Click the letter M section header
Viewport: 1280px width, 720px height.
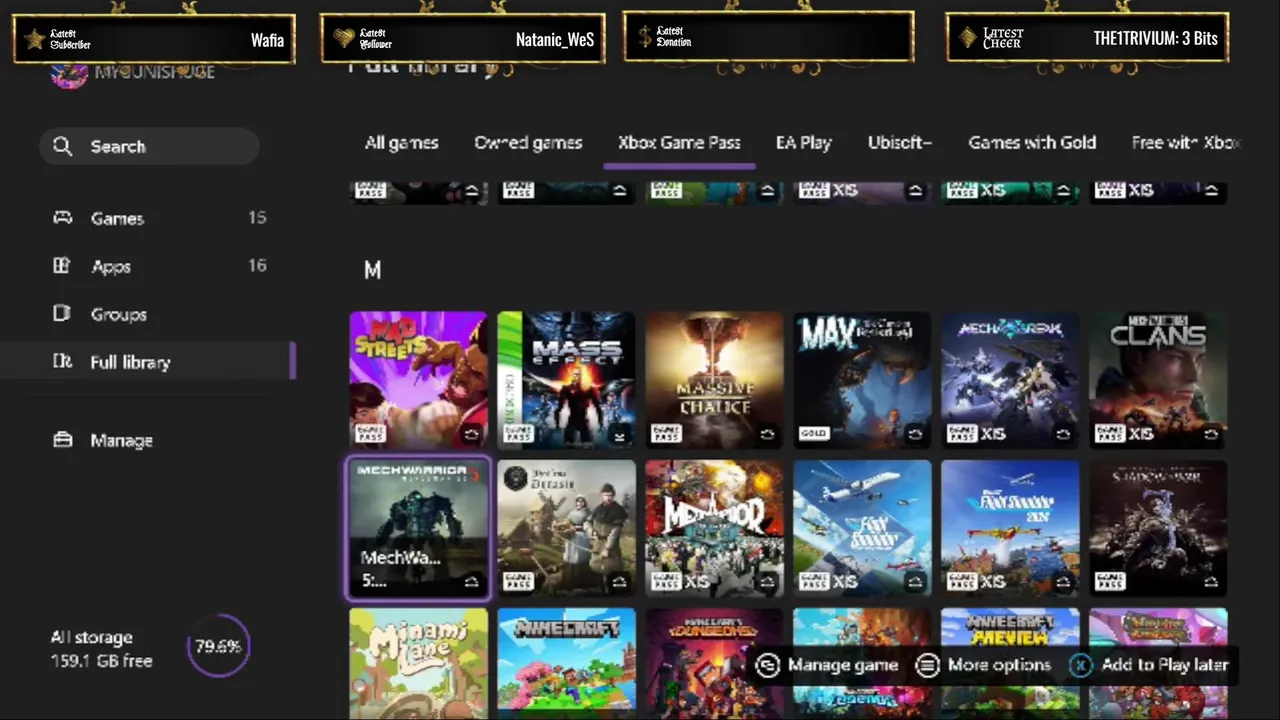coord(373,270)
